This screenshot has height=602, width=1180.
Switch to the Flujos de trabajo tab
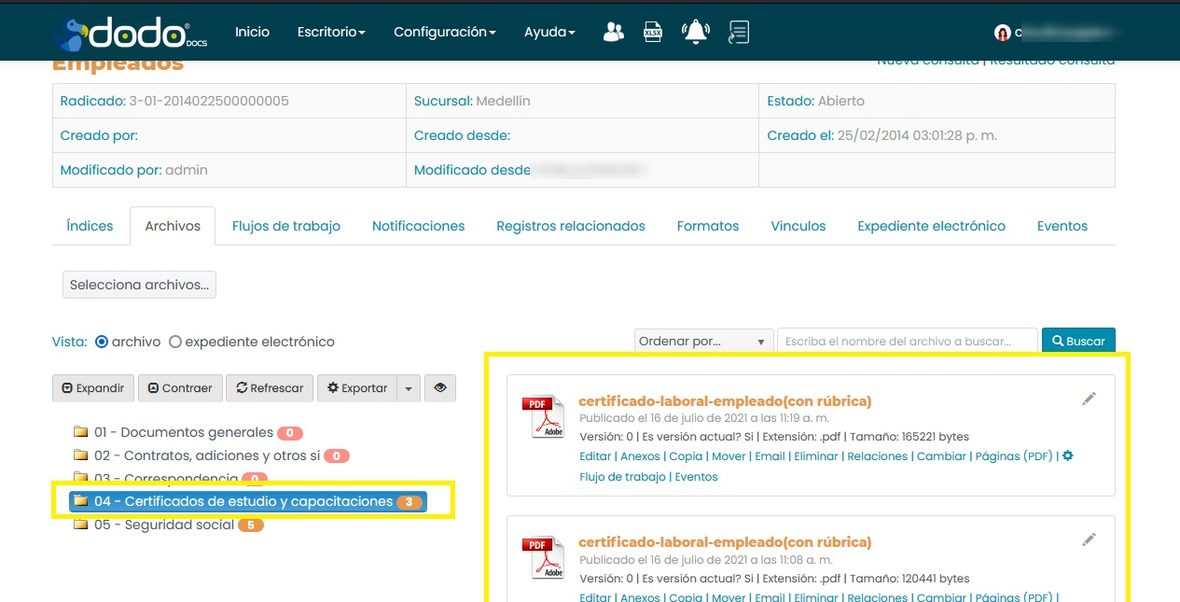pyautogui.click(x=286, y=226)
